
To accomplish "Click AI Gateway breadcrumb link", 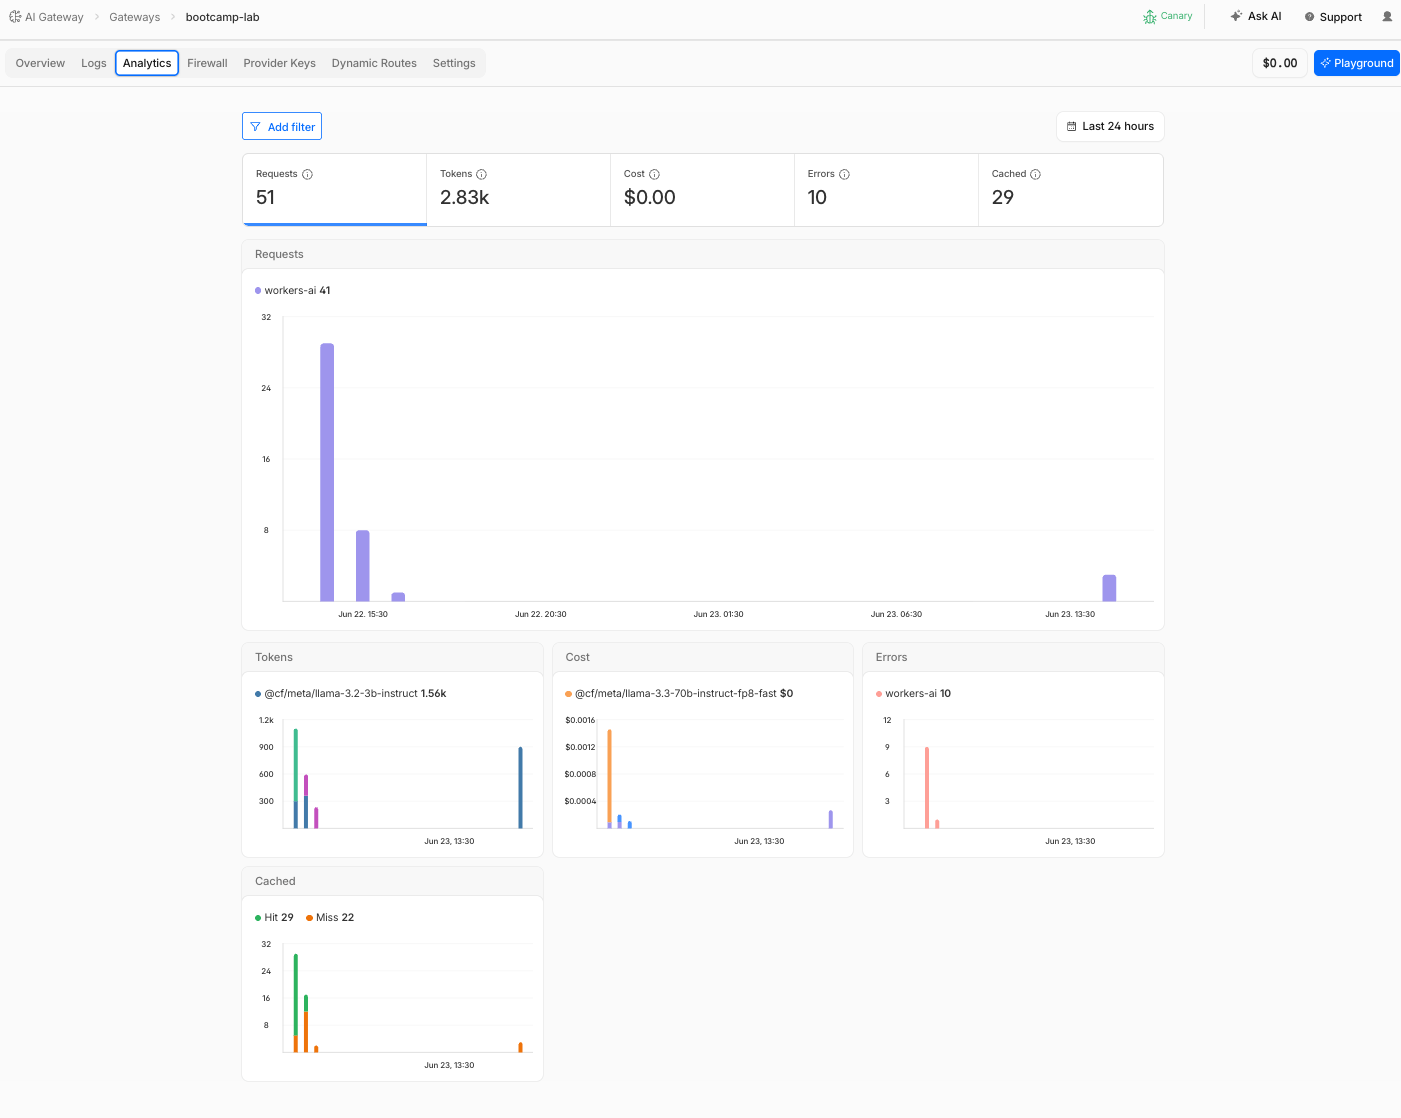I will pyautogui.click(x=54, y=17).
